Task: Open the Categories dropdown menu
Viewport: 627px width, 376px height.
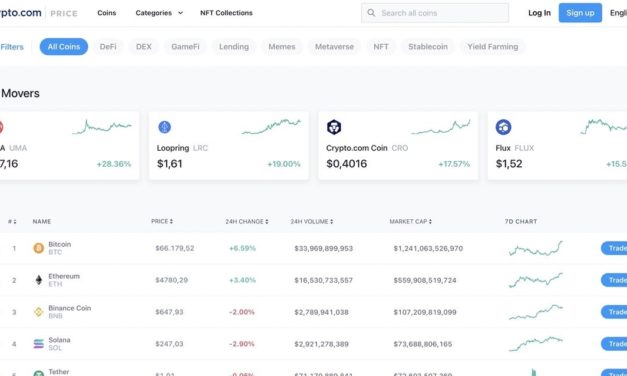Action: point(159,13)
